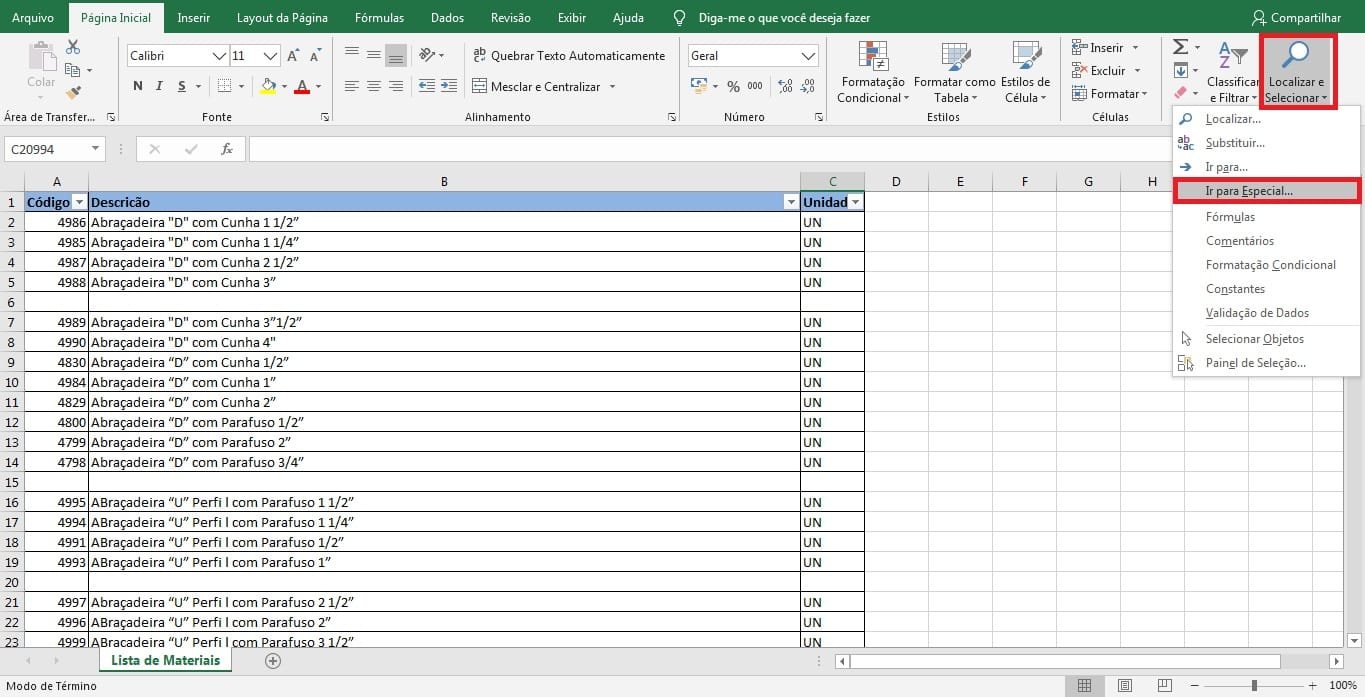1365x697 pixels.
Task: Open filter dropdown on Código header
Action: 79,202
